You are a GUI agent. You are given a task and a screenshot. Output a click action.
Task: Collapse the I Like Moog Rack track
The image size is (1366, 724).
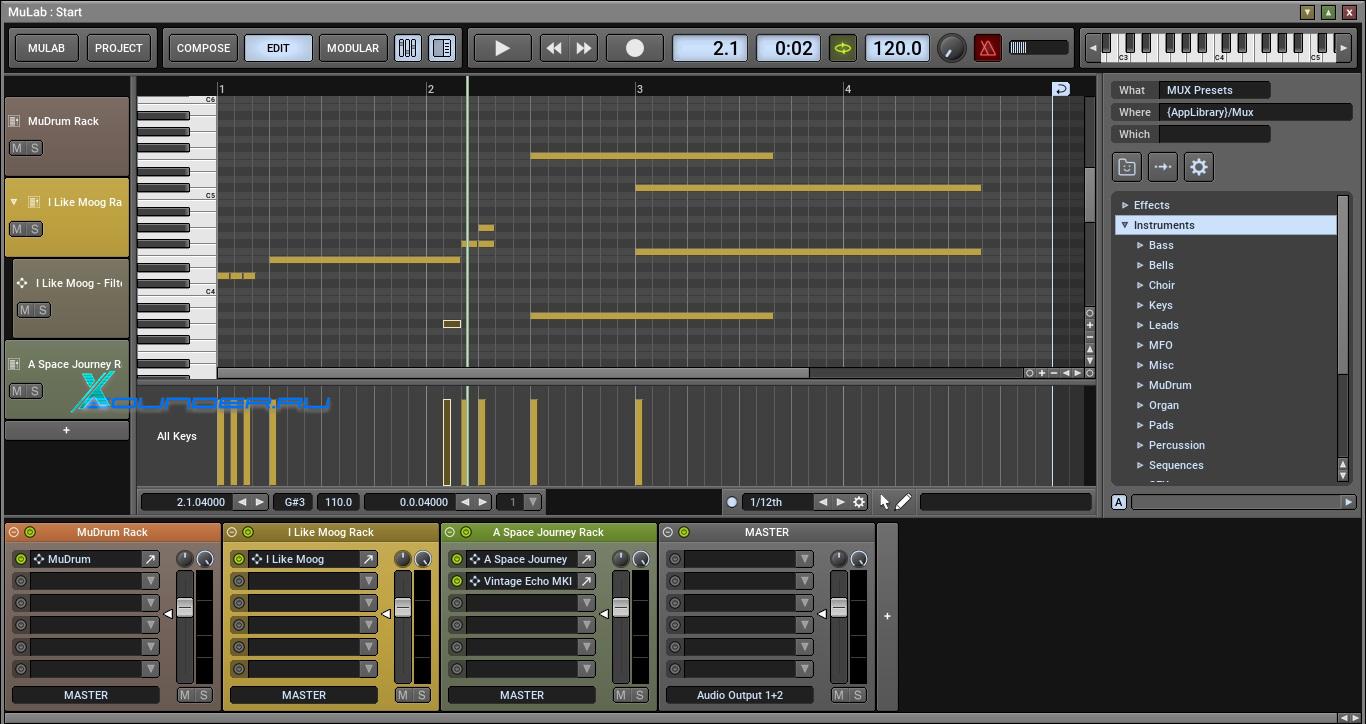coord(14,202)
